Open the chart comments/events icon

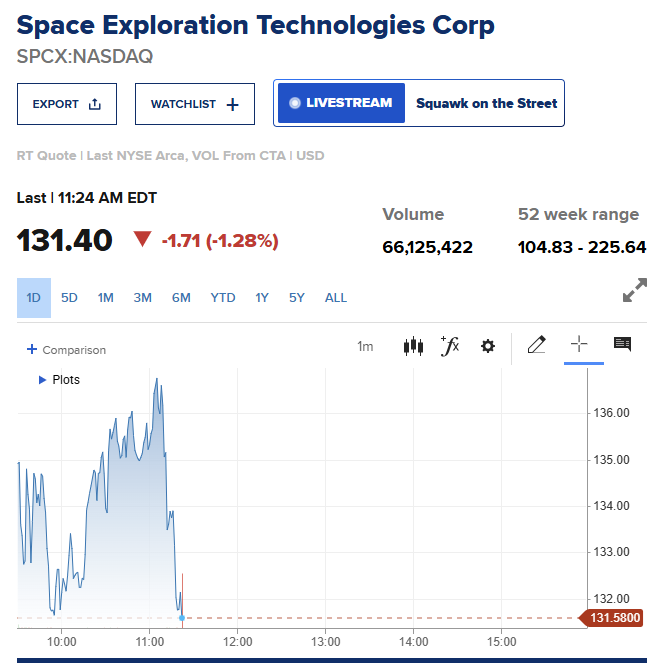click(622, 344)
